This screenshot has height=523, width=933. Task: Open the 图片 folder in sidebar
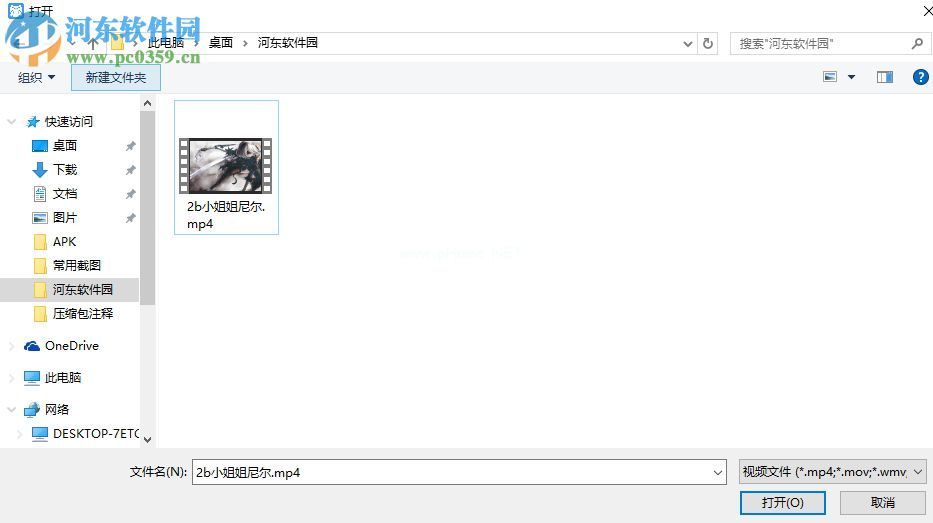(65, 218)
